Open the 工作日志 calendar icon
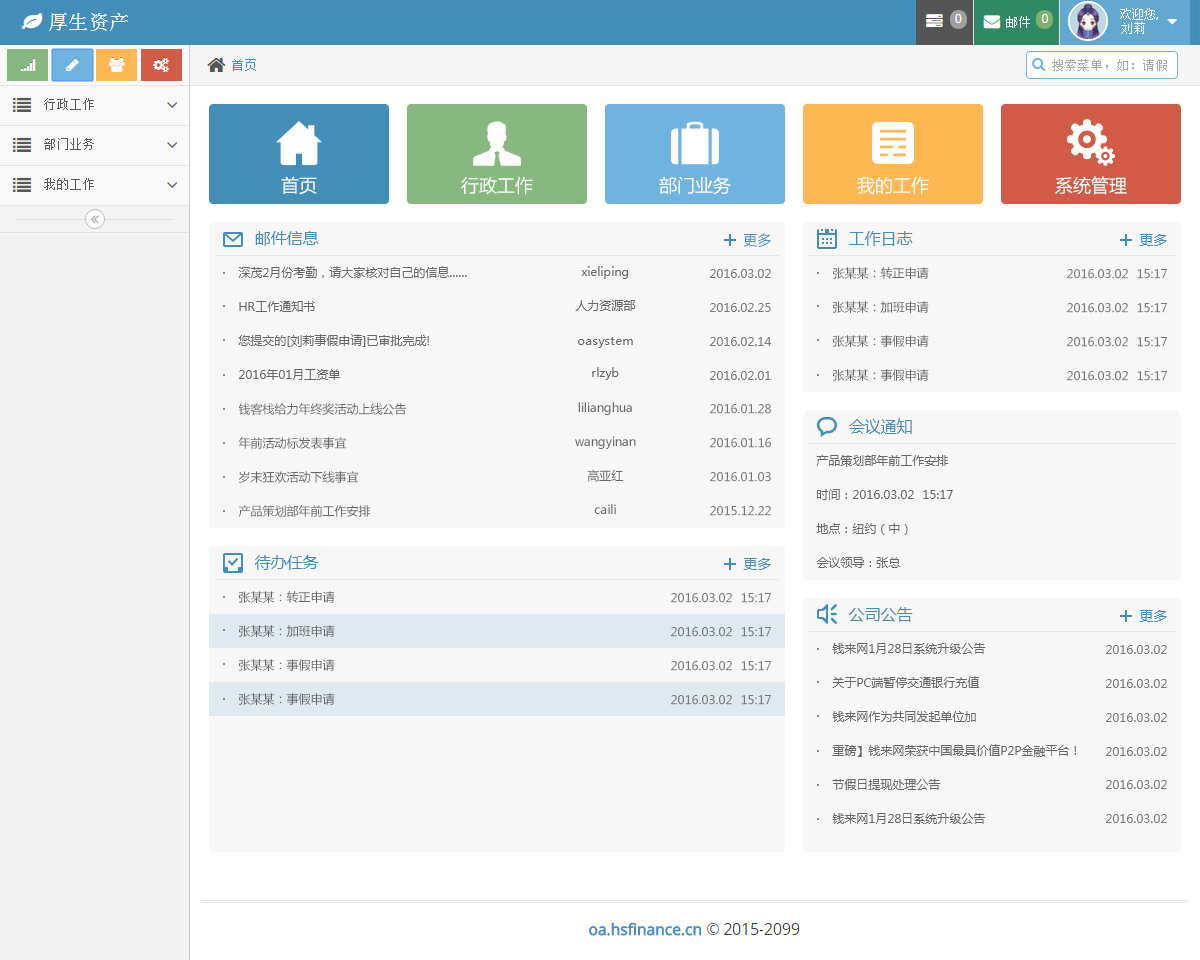The height and width of the screenshot is (960, 1200). point(826,238)
